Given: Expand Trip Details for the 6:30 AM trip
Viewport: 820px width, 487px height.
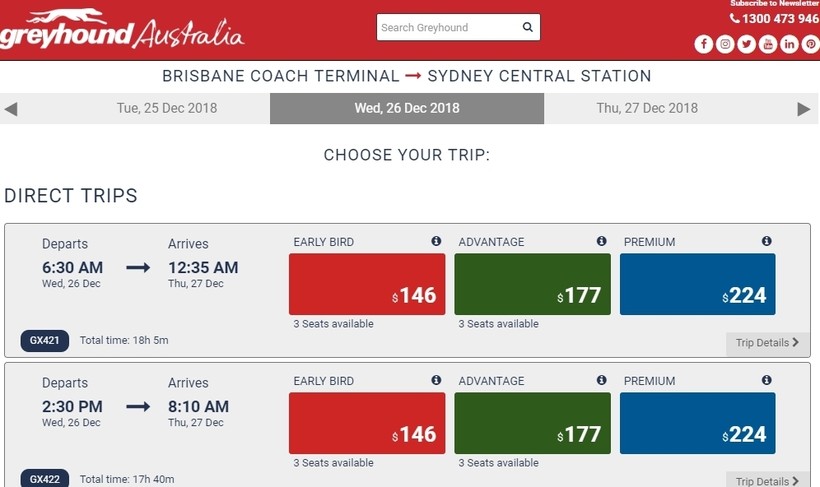Looking at the screenshot, I should [767, 343].
